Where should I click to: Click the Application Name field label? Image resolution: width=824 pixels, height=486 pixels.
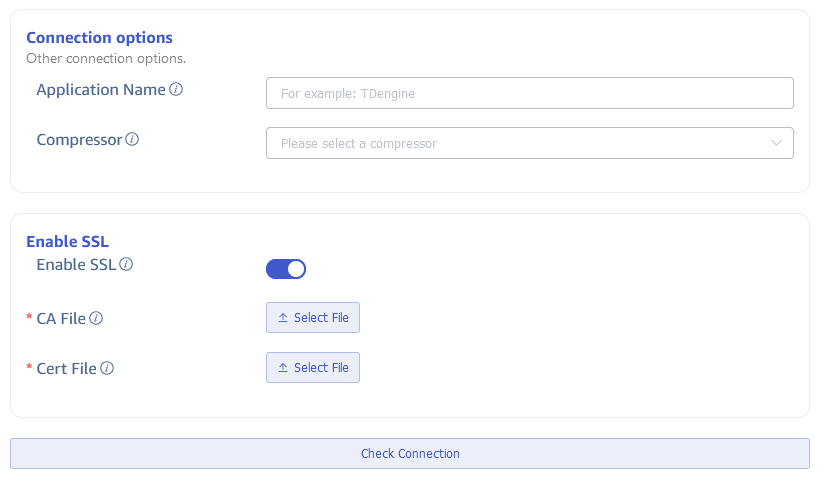pyautogui.click(x=101, y=90)
